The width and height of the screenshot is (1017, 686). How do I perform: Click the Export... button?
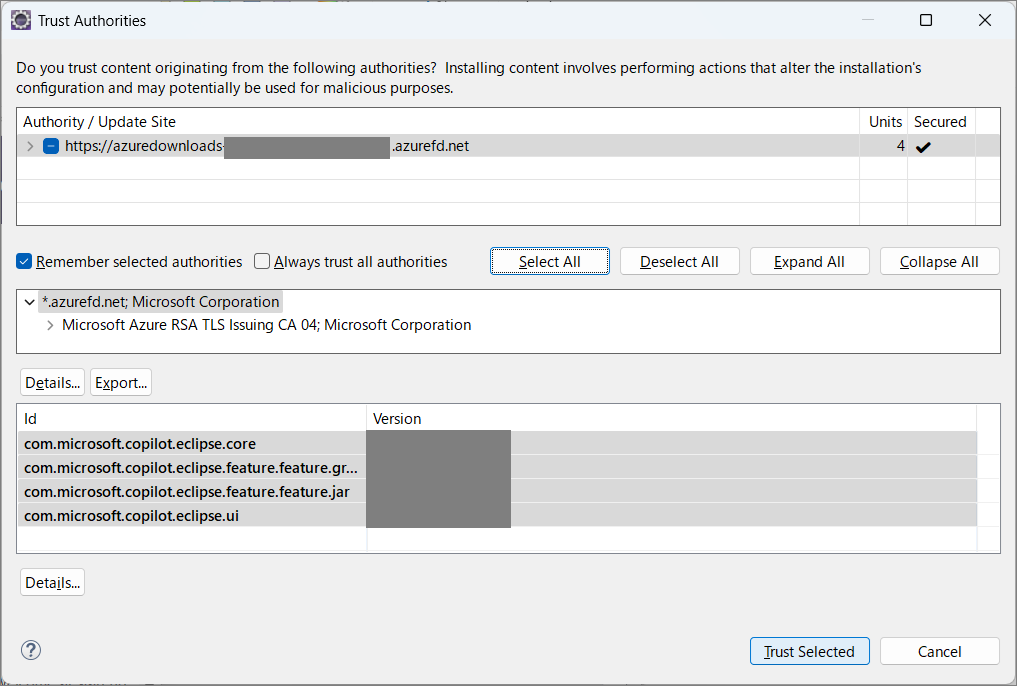pyautogui.click(x=121, y=383)
